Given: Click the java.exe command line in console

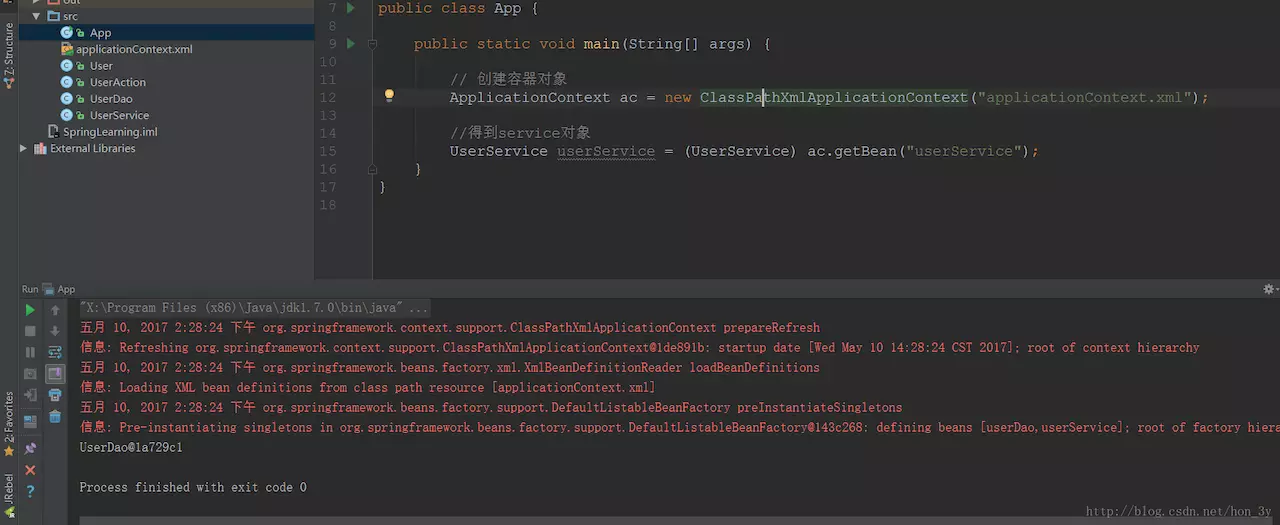Looking at the screenshot, I should click(255, 308).
